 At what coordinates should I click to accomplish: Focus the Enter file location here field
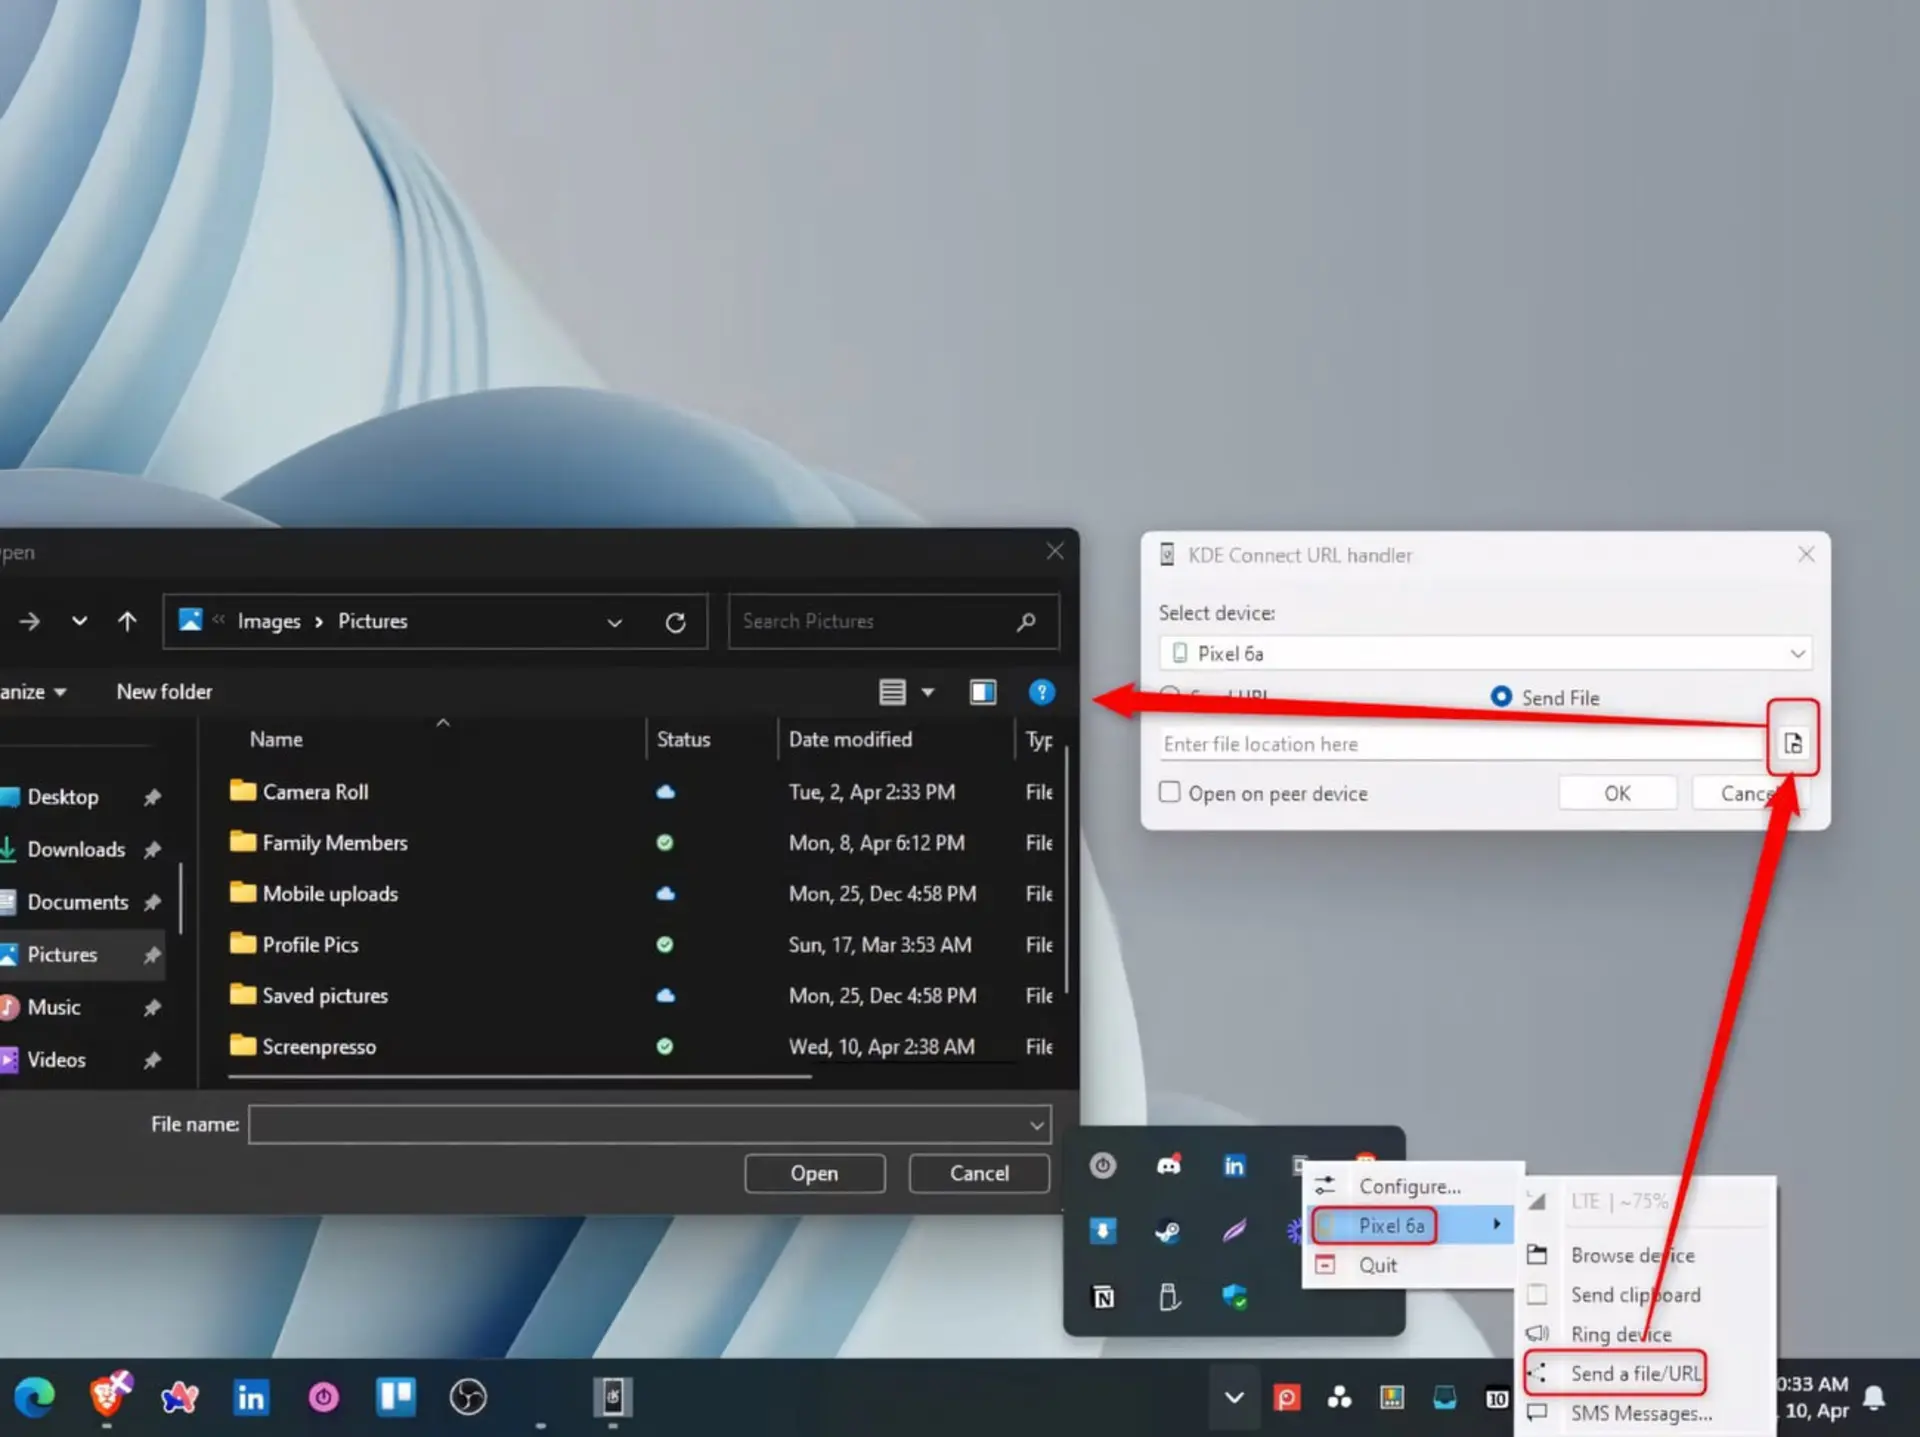click(x=1462, y=744)
